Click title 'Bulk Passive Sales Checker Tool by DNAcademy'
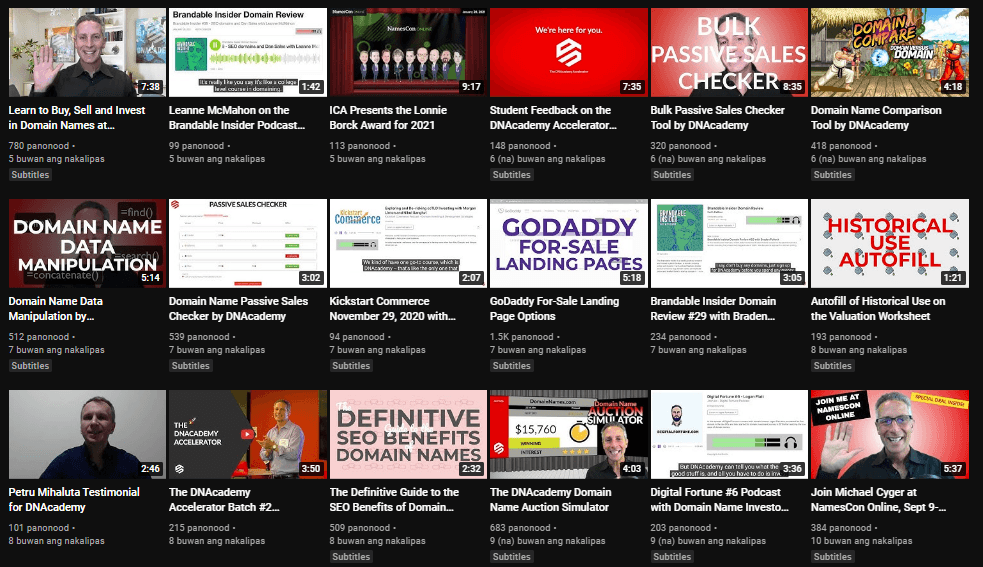983x567 pixels. [717, 117]
